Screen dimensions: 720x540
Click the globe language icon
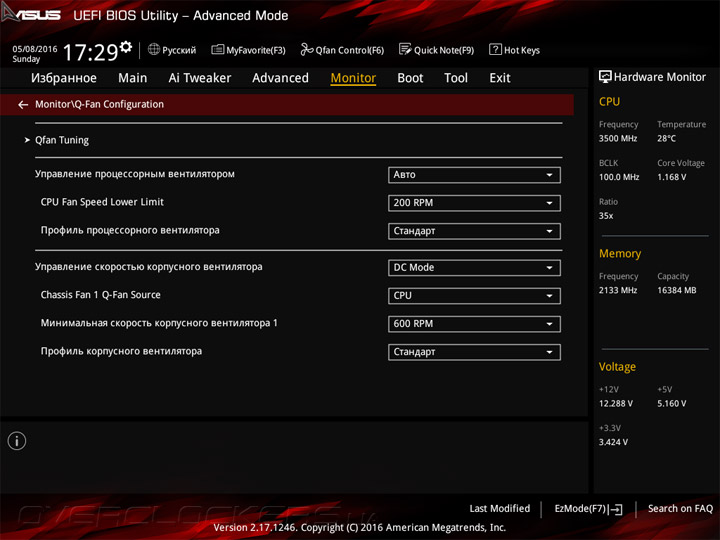point(154,49)
